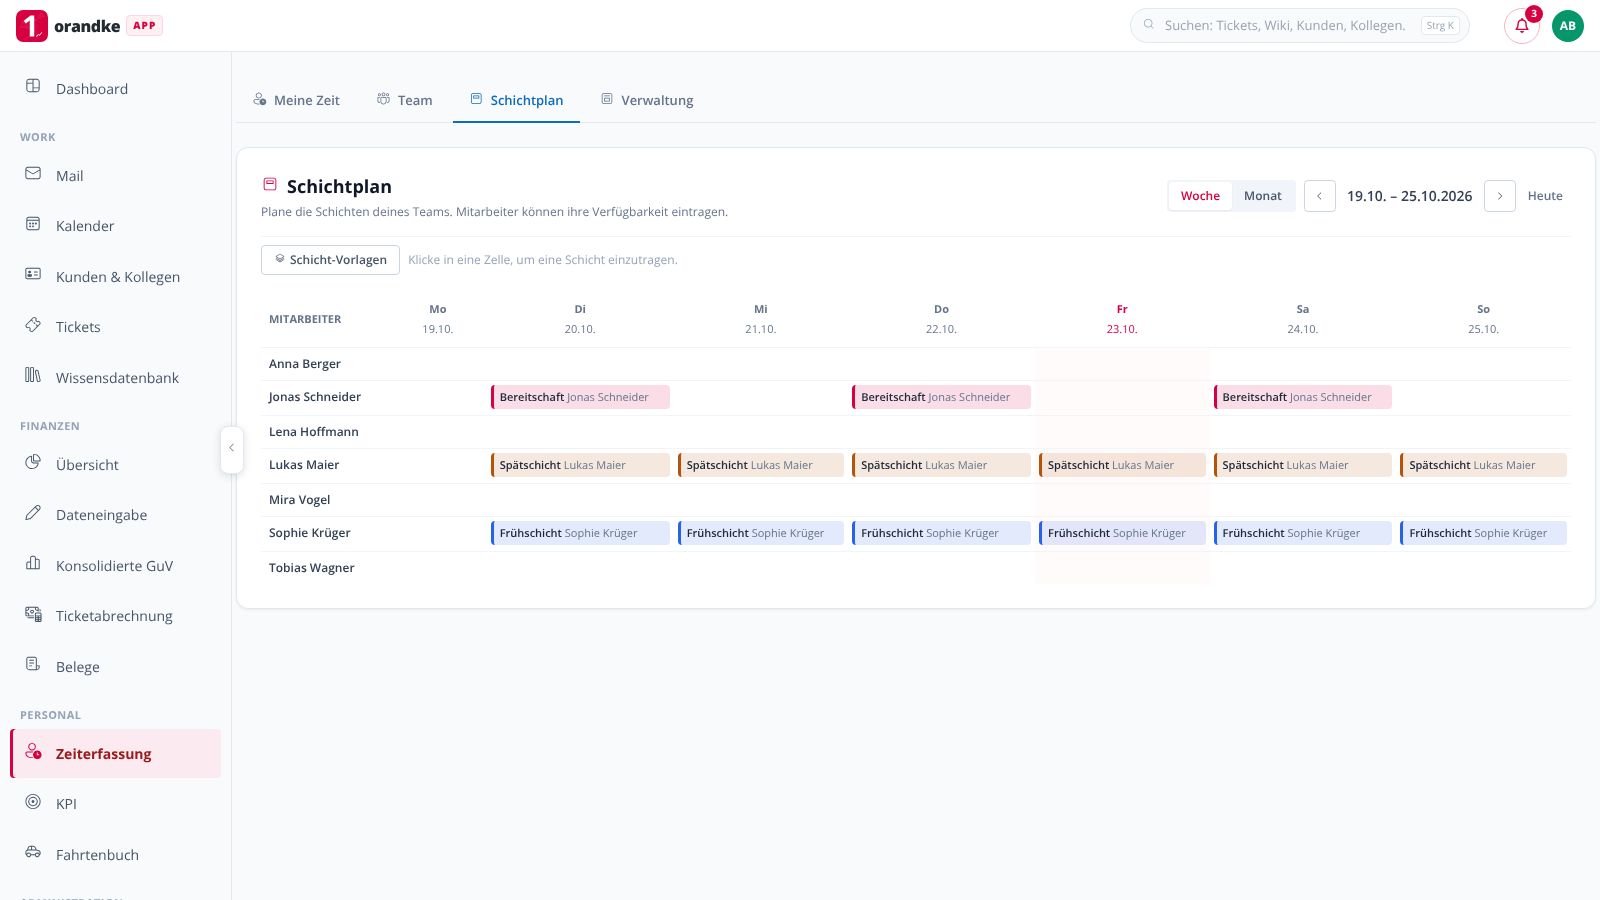
Task: Open Sophie Krüger's Frühschicht on Wednesday 21.10.
Action: [761, 533]
